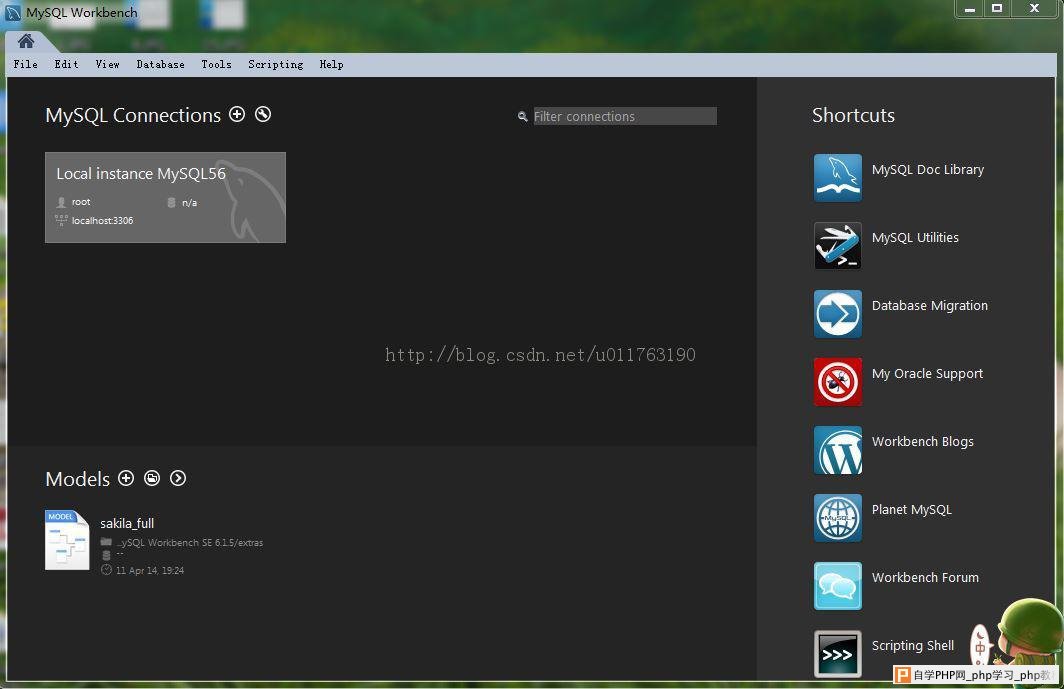Click the MySQL Workbench title bar icon
This screenshot has height=689, width=1064.
point(13,13)
